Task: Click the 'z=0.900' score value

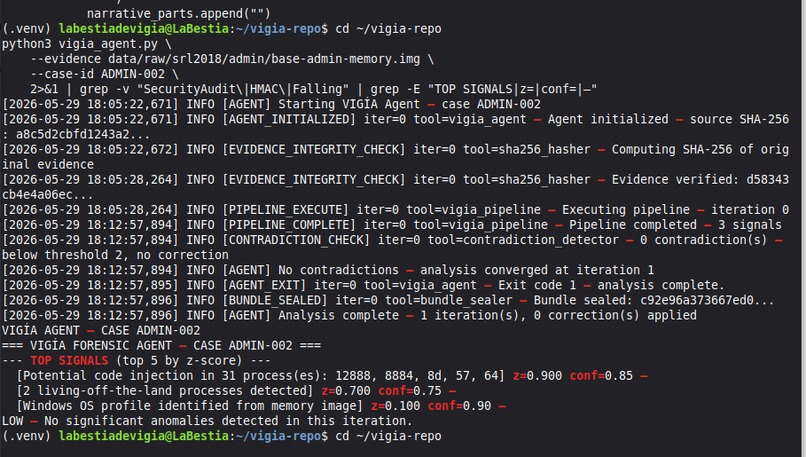Action: [537, 375]
